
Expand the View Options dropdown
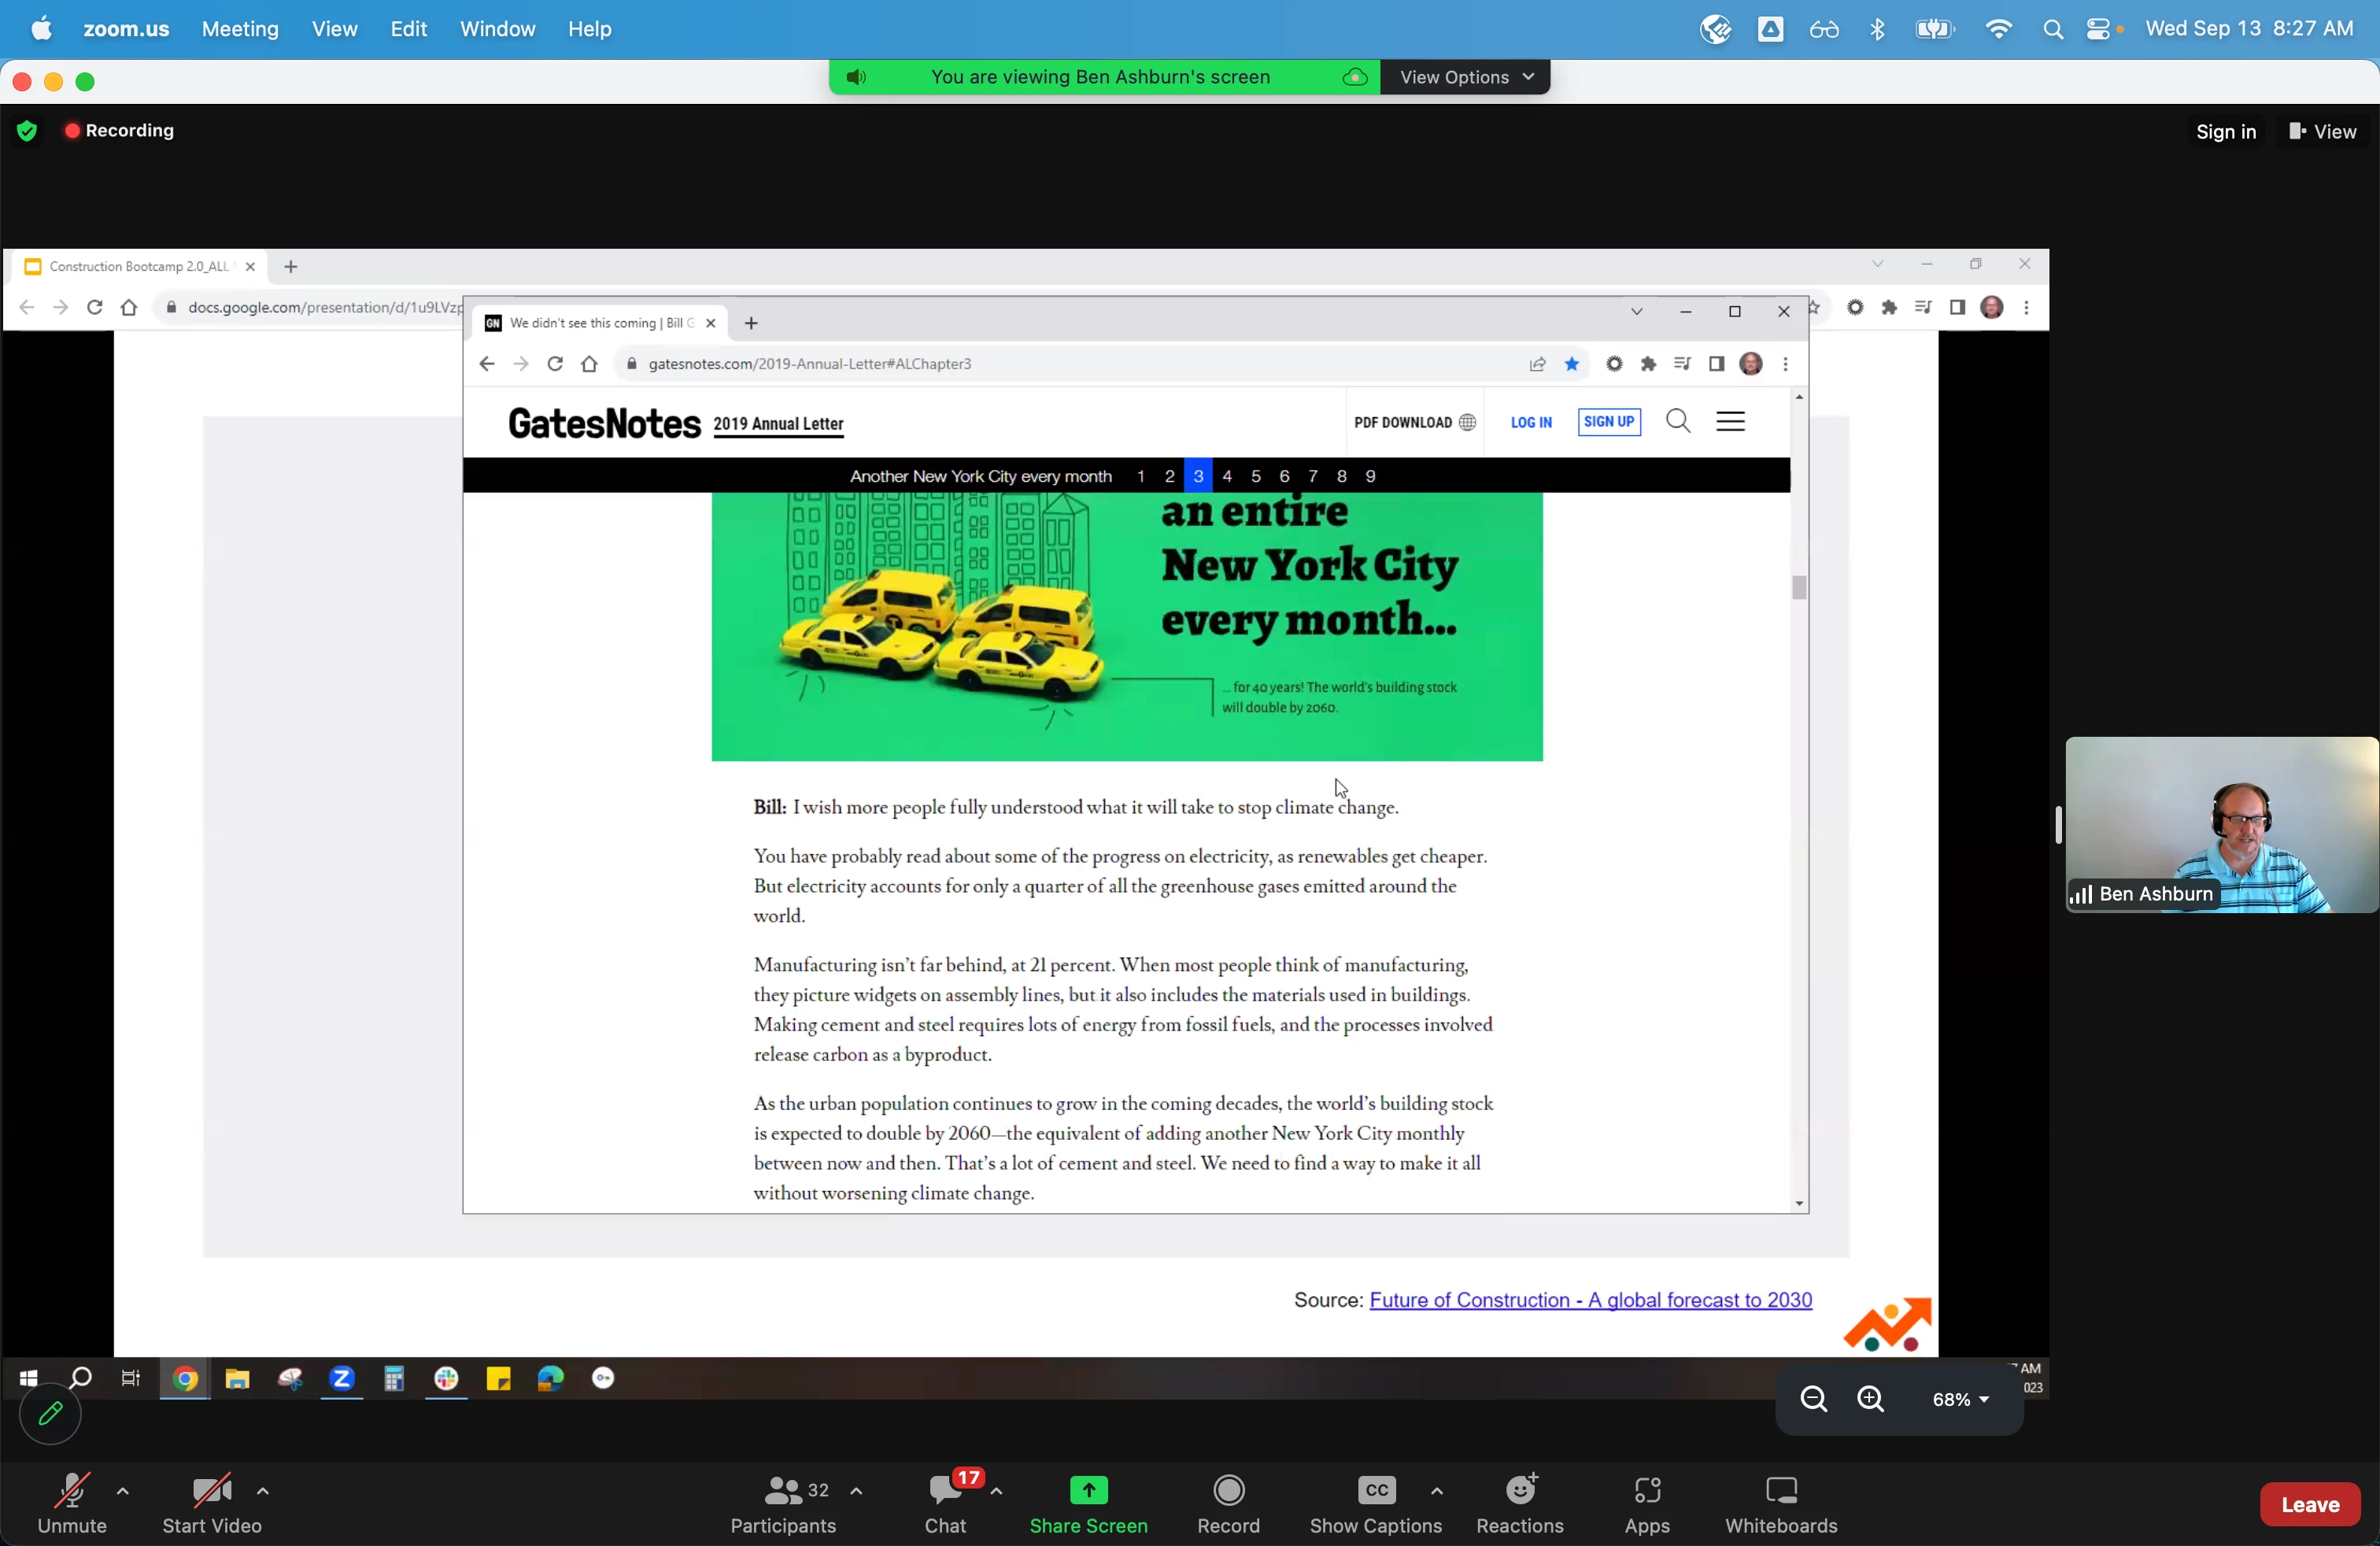(x=1465, y=77)
